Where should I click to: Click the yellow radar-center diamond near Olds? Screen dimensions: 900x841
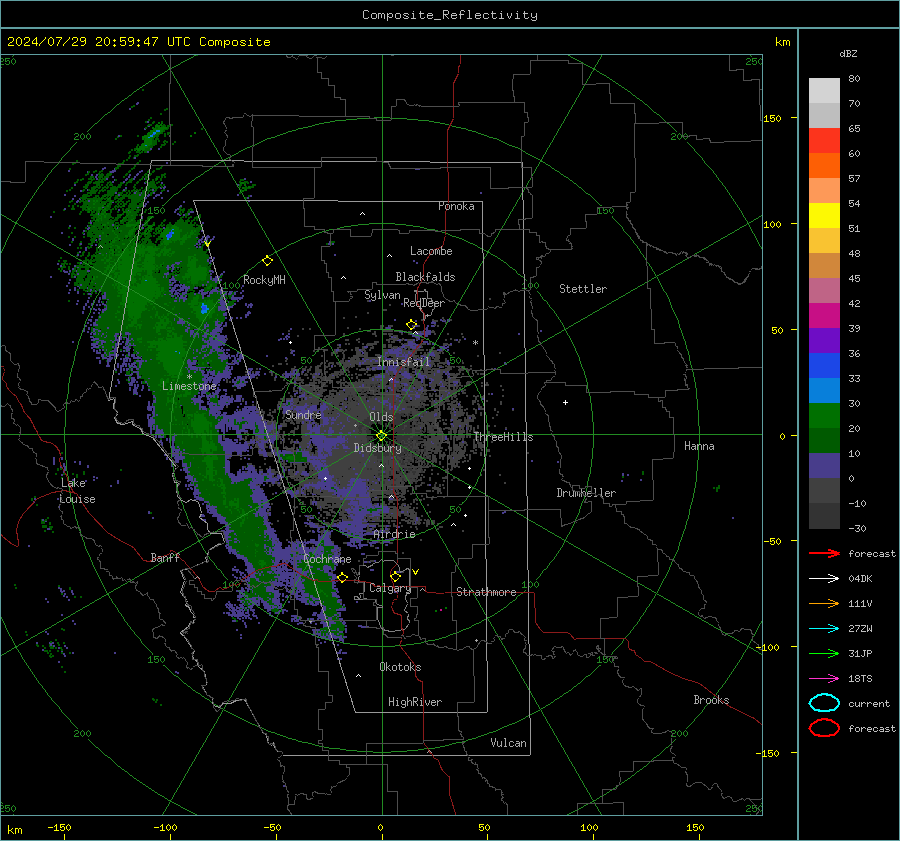tap(381, 436)
